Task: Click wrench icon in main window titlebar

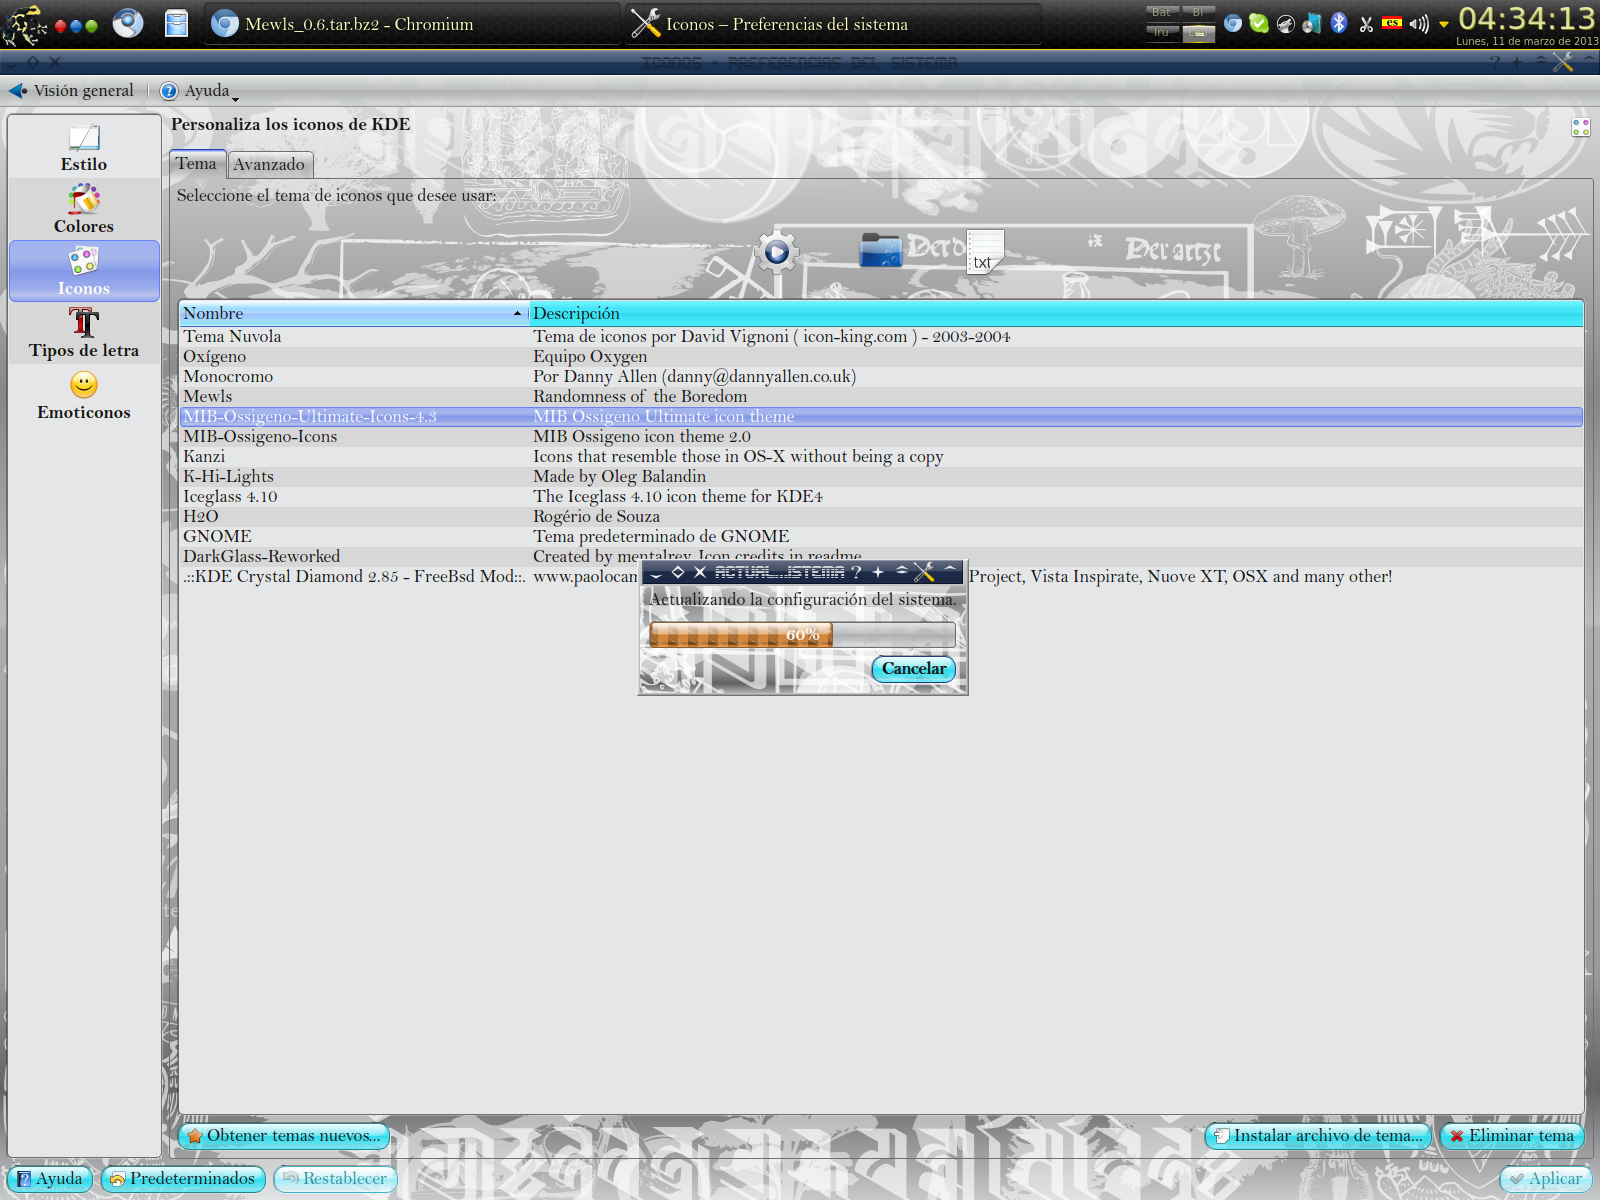Action: point(1563,63)
